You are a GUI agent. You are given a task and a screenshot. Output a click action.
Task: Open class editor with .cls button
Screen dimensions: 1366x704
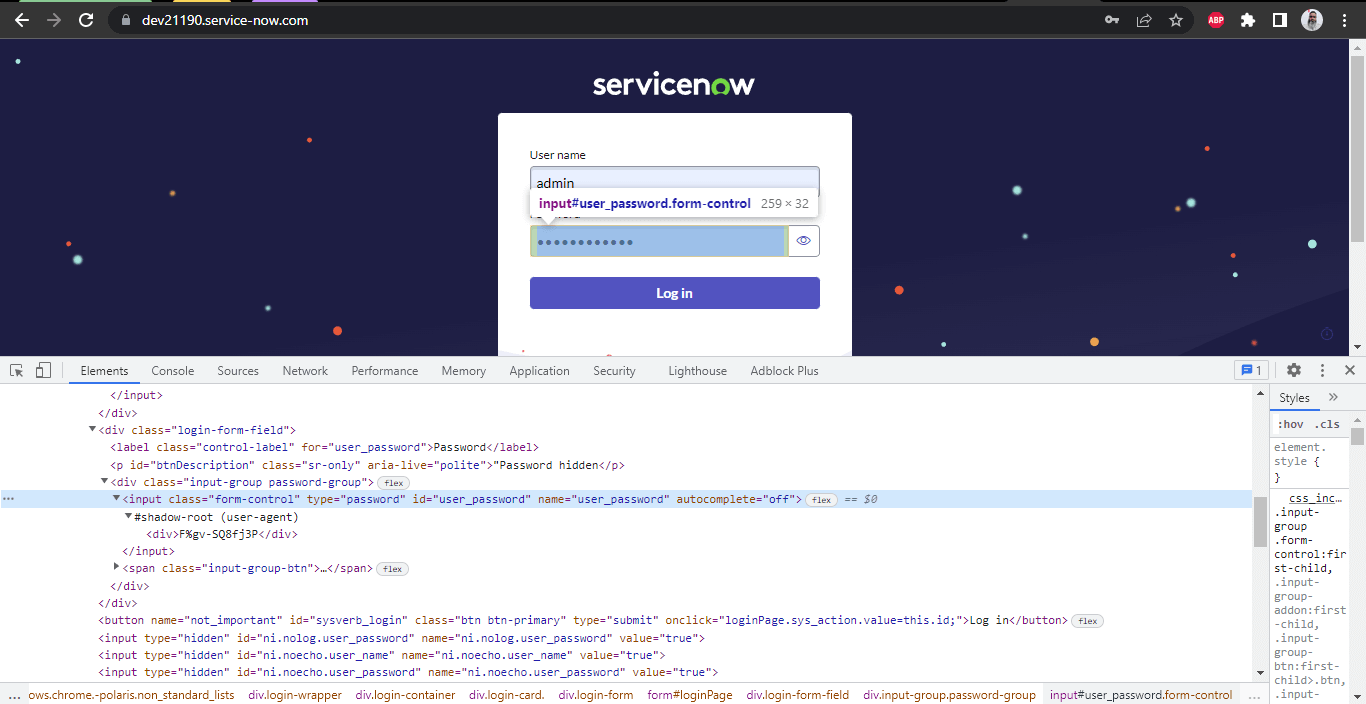point(1325,423)
